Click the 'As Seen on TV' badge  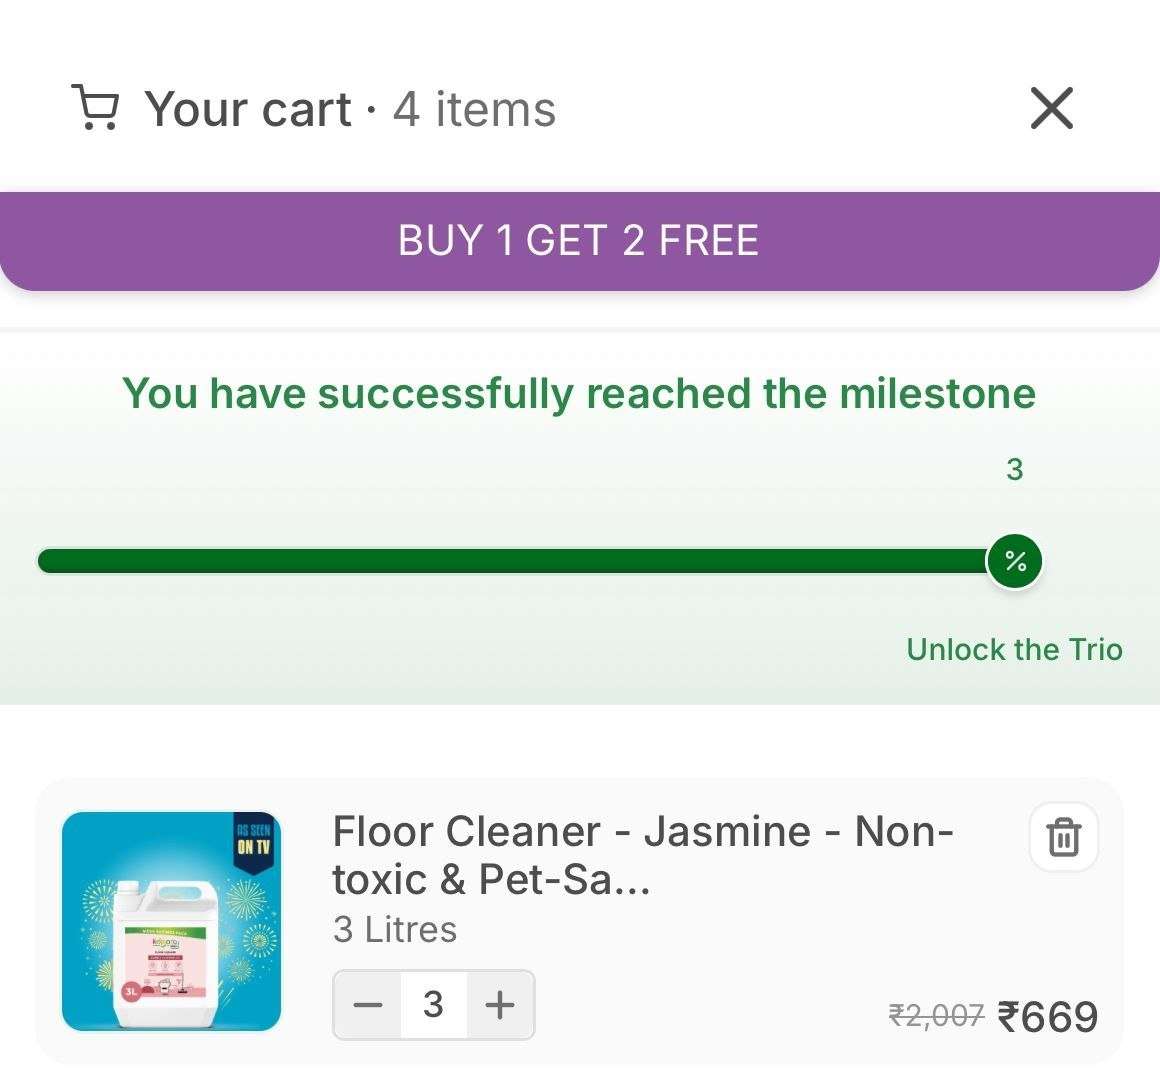(x=254, y=840)
